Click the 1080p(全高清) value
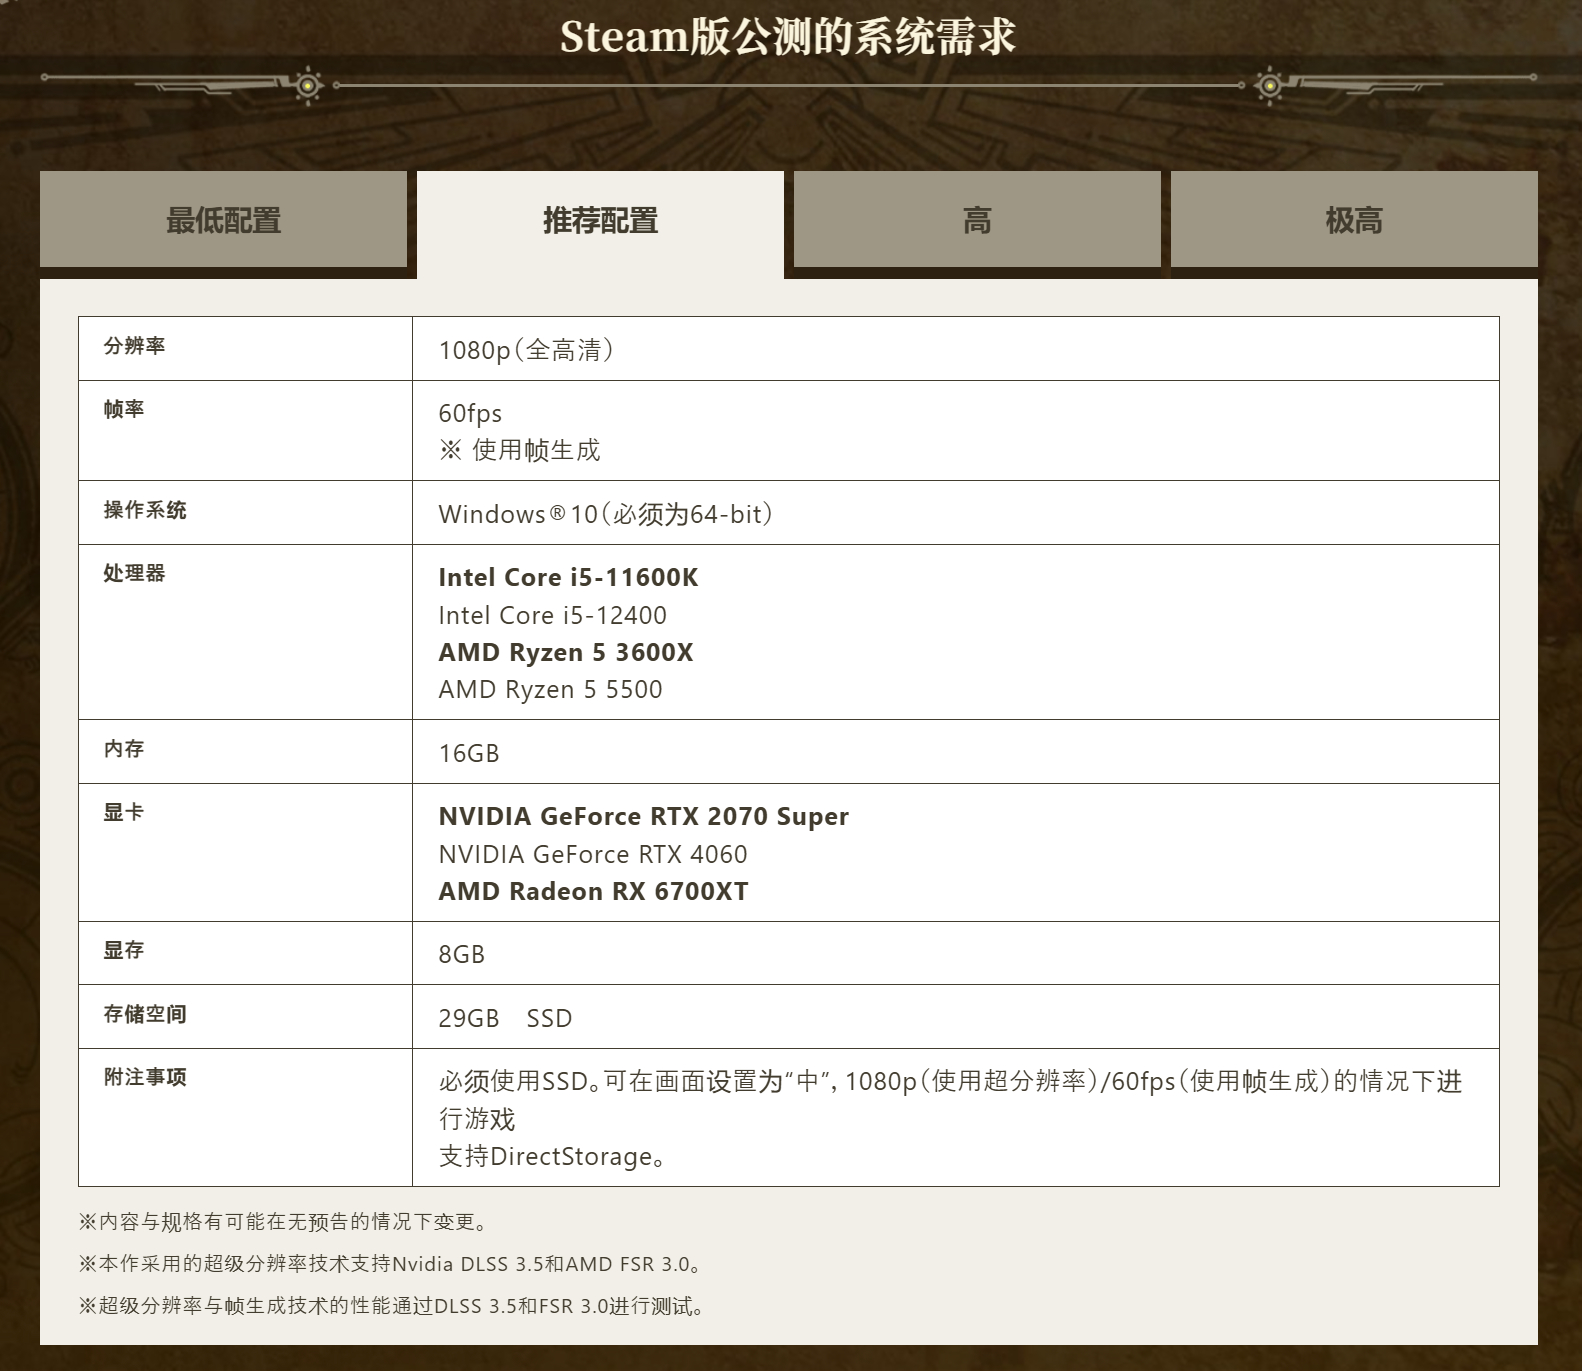The image size is (1582, 1371). [x=526, y=350]
